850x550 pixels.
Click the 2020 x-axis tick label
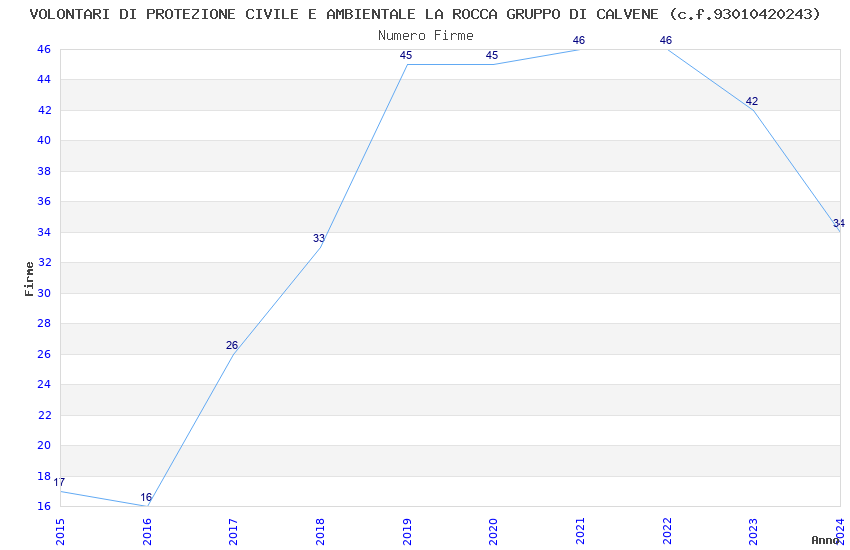493,532
